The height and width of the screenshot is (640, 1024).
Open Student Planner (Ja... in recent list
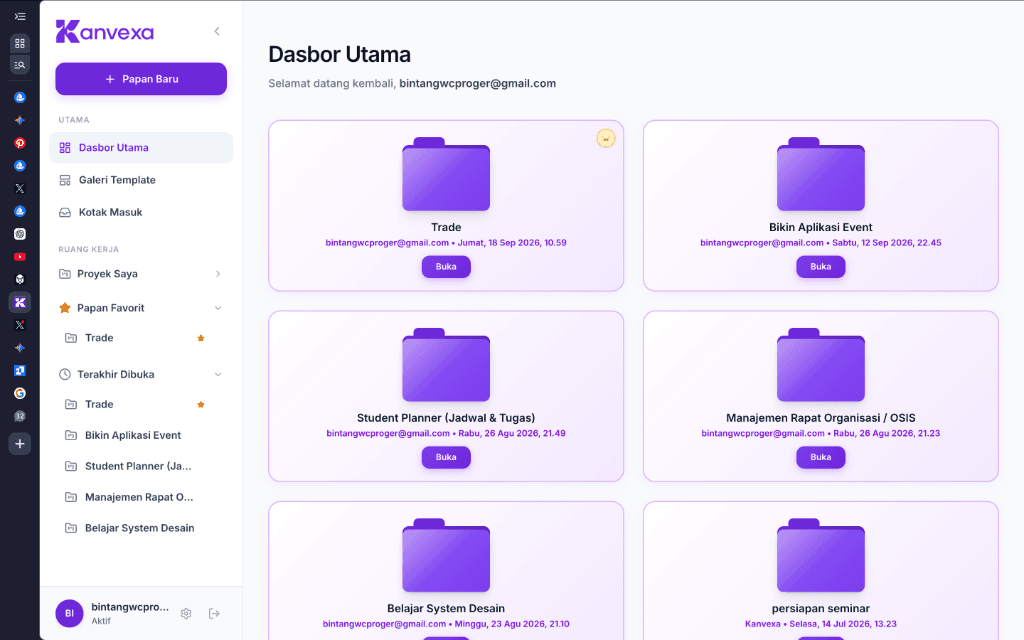click(x=138, y=466)
